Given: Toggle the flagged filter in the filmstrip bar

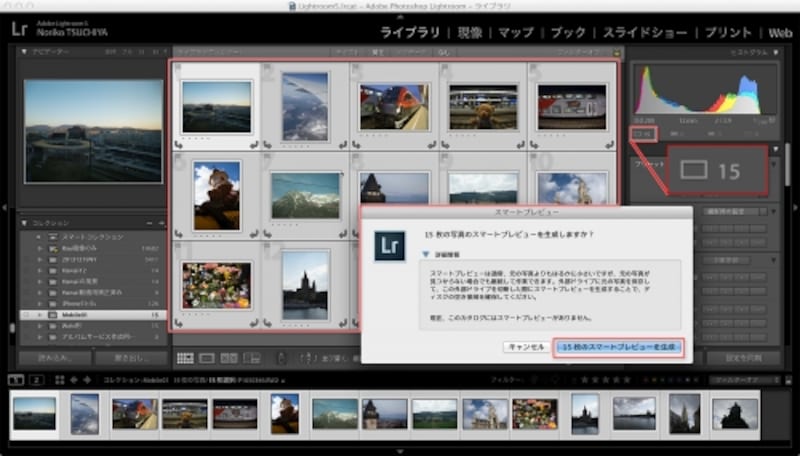Looking at the screenshot, I should pos(534,380).
